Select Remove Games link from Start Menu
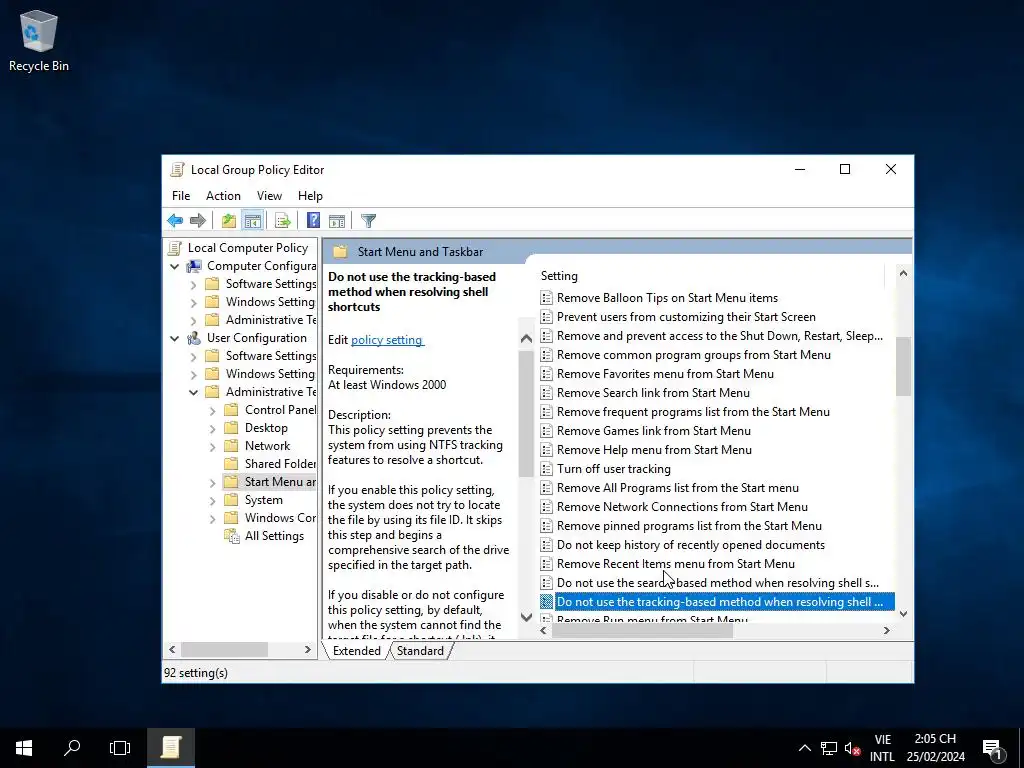Image resolution: width=1024 pixels, height=768 pixels. click(654, 431)
